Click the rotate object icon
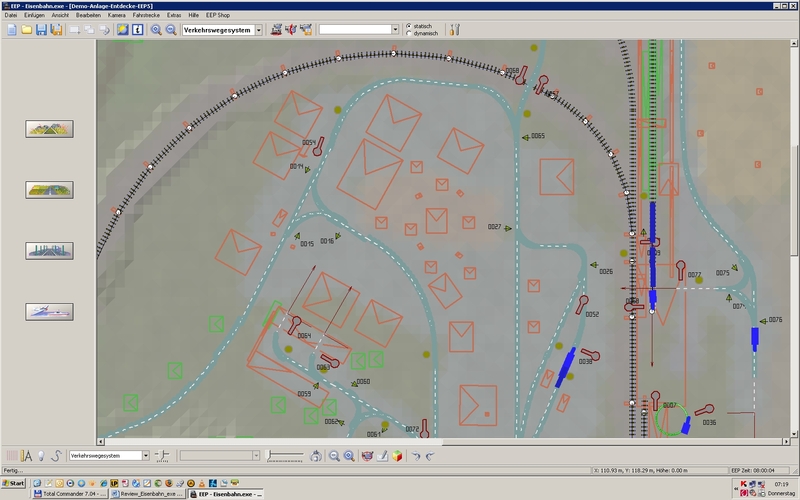This screenshot has width=800, height=500. (x=316, y=456)
